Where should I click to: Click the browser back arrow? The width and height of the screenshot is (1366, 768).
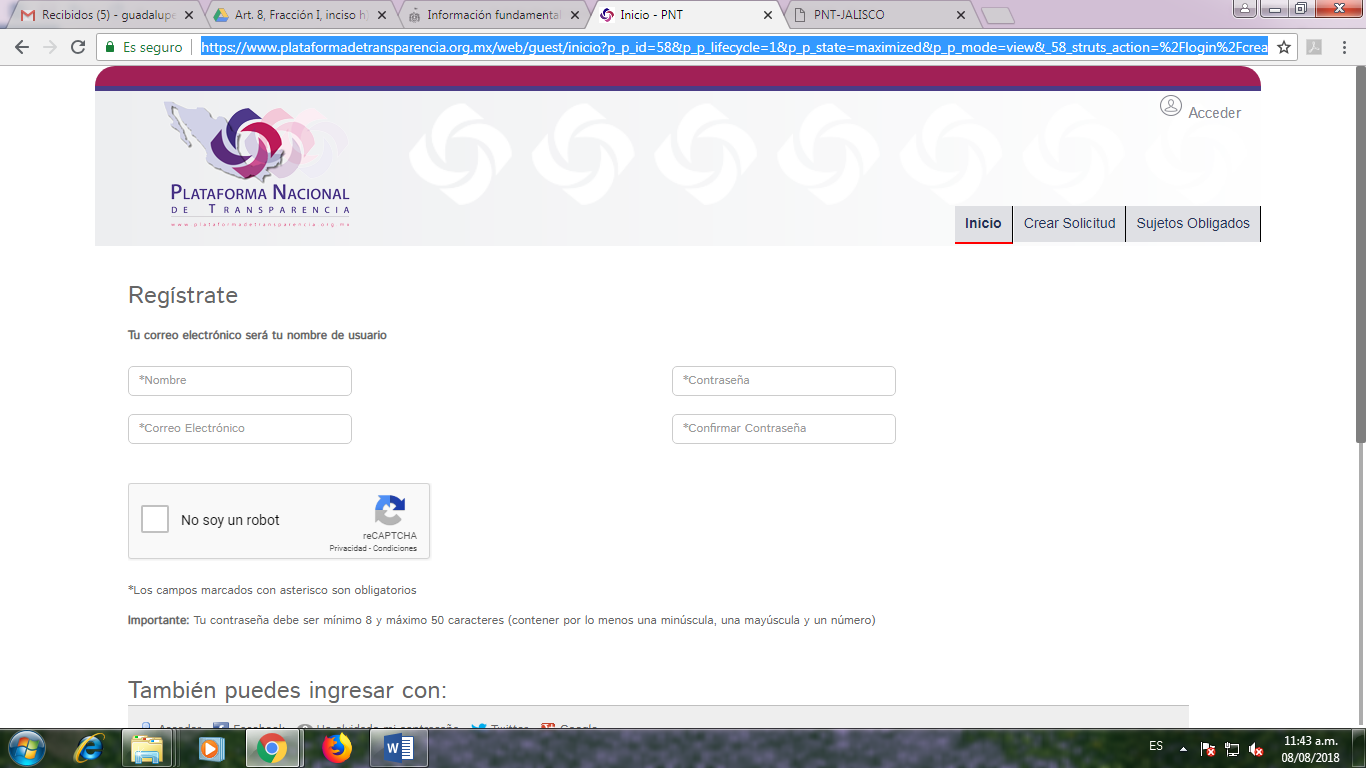point(22,47)
